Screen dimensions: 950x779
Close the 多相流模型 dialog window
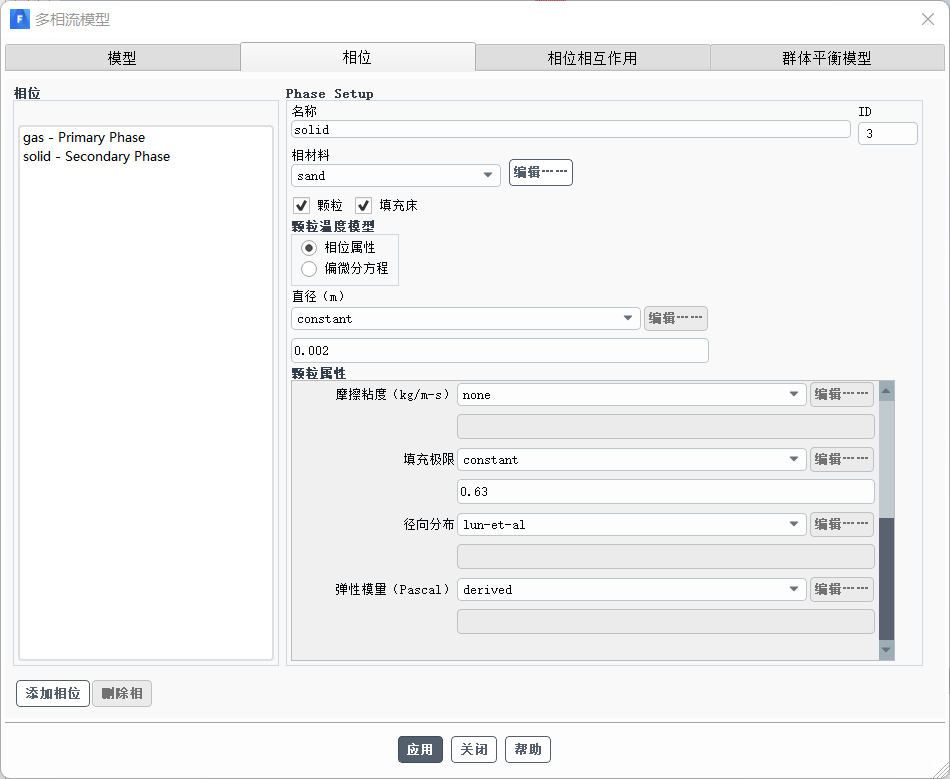tap(927, 19)
